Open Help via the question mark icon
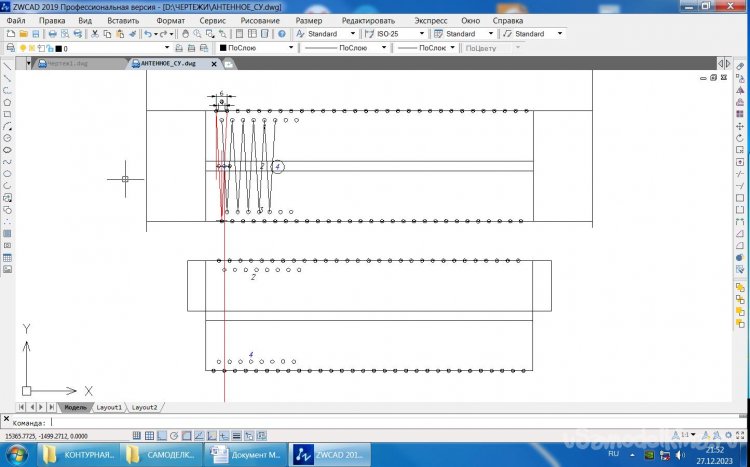 284,33
